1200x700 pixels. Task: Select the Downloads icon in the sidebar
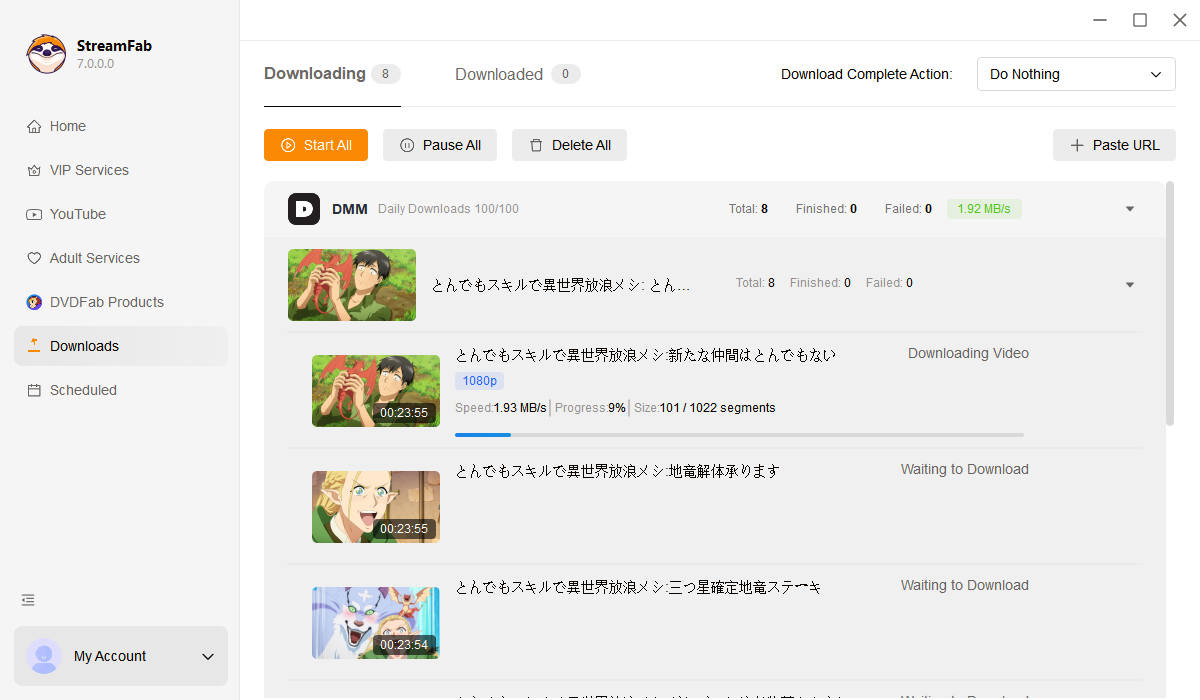click(x=35, y=346)
